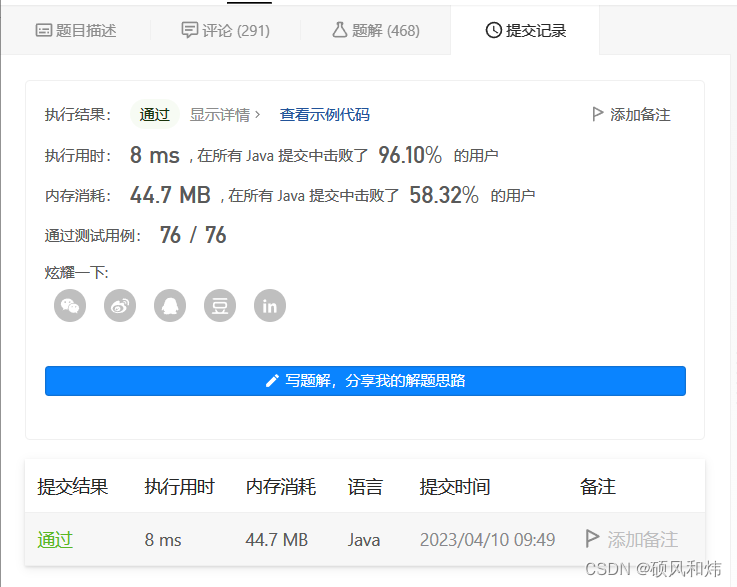Expand 显示详情 result details
This screenshot has width=737, height=587.
pos(225,115)
